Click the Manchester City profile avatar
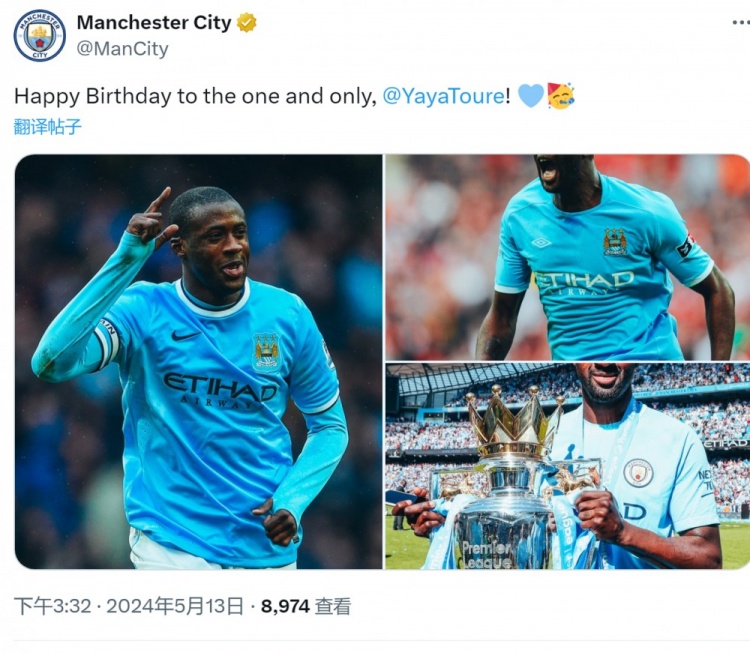Screen dimensions: 750x653 click(40, 36)
